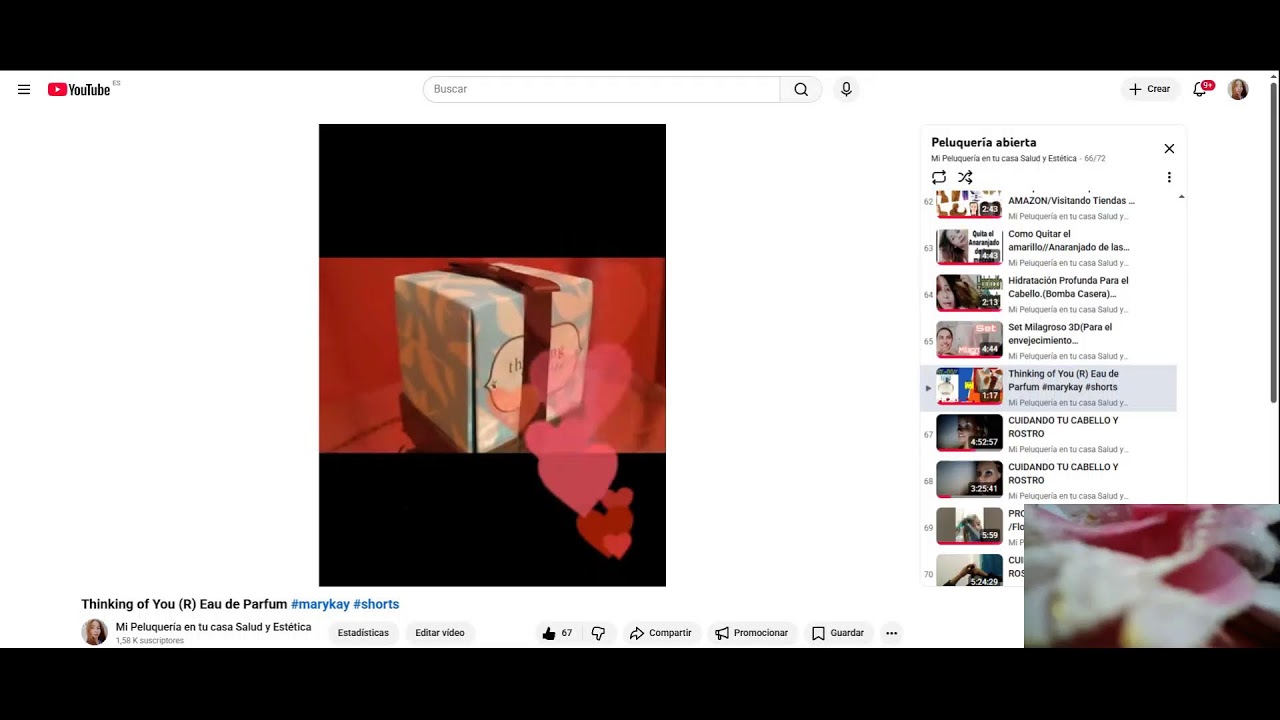Dislike the video with thumbs down
Image resolution: width=1280 pixels, height=720 pixels.
click(x=598, y=633)
